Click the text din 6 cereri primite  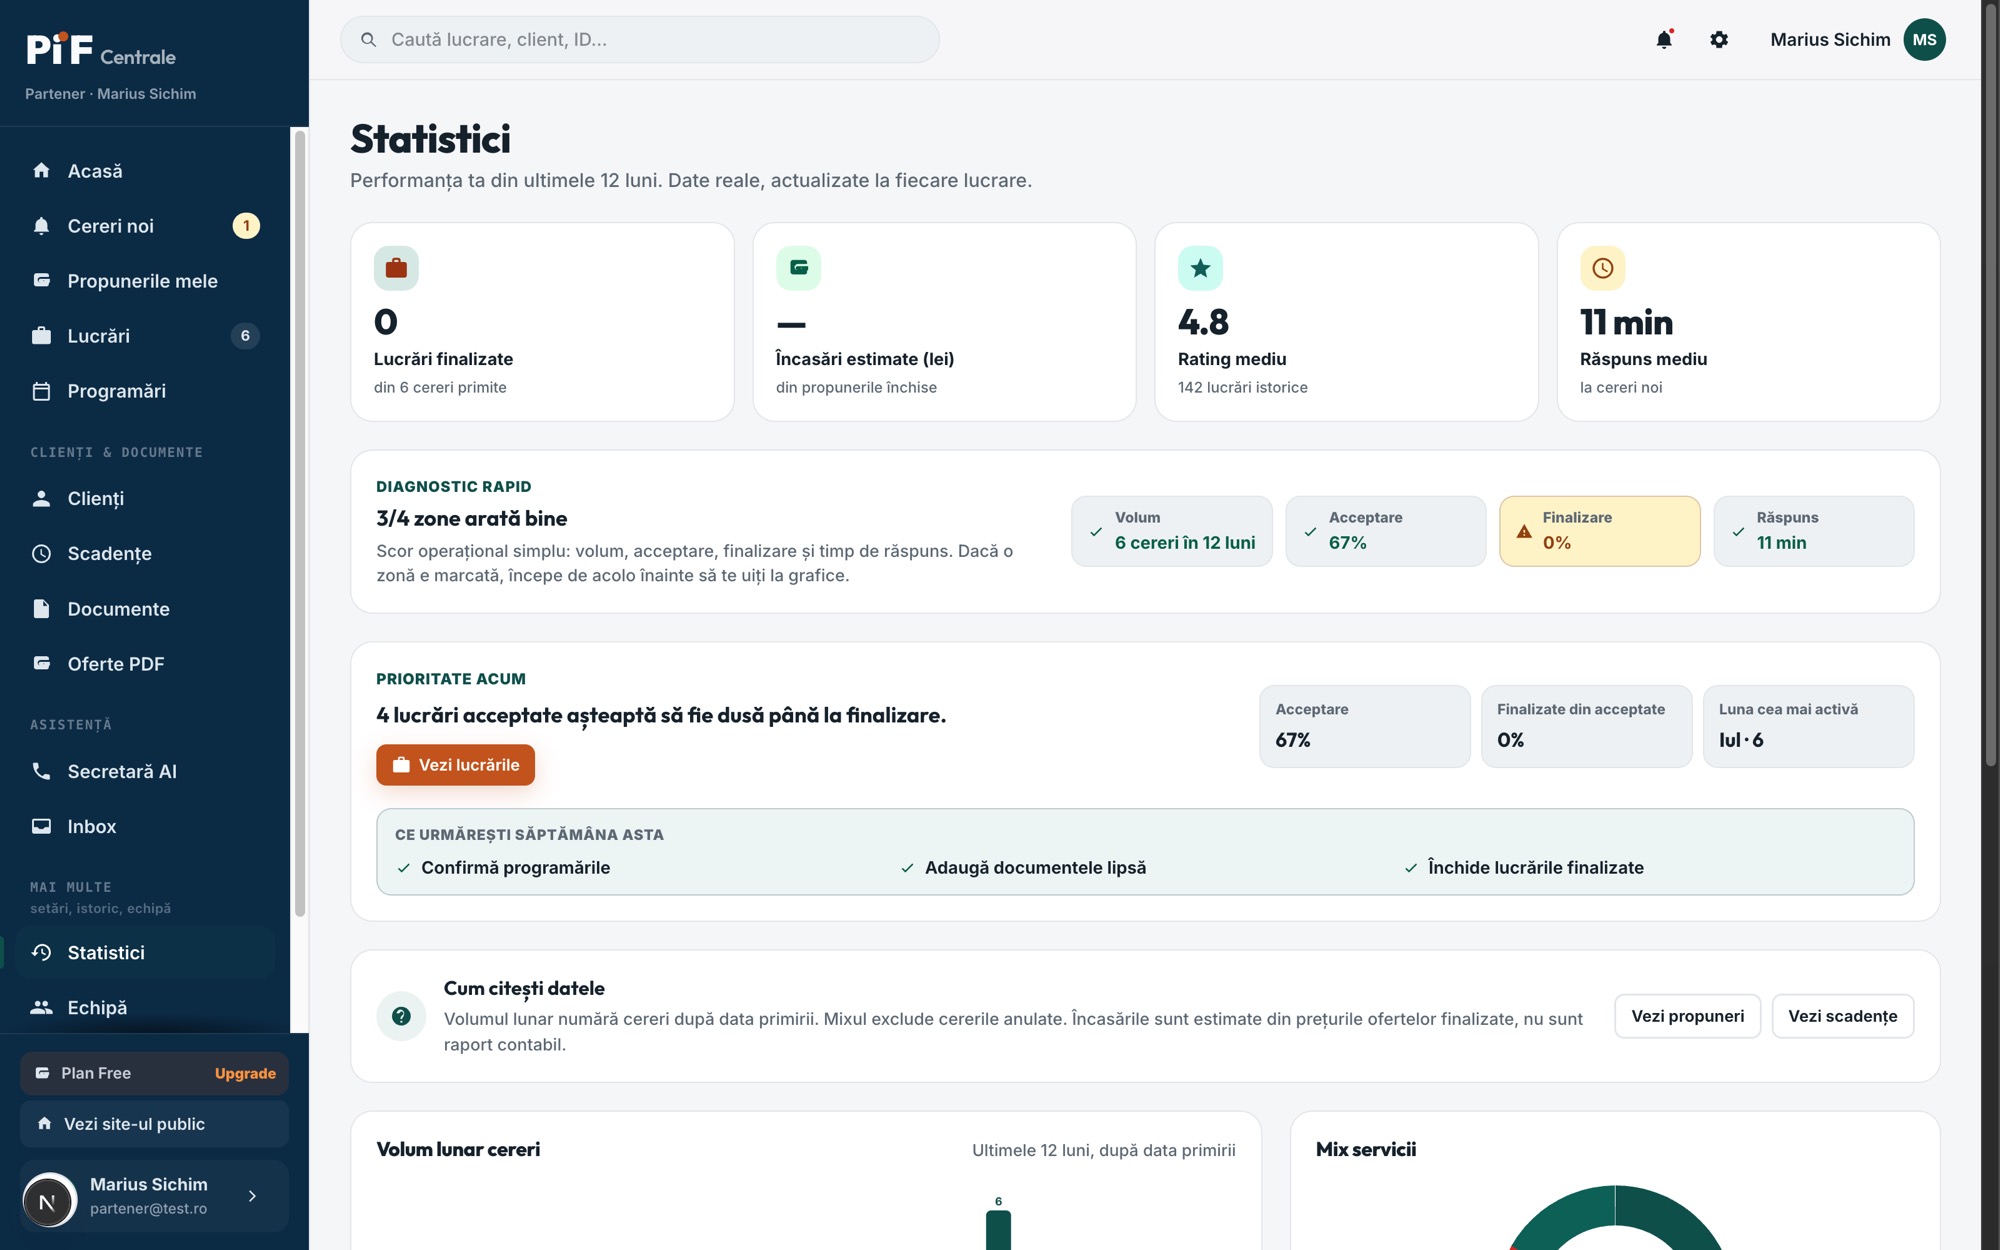click(x=440, y=387)
